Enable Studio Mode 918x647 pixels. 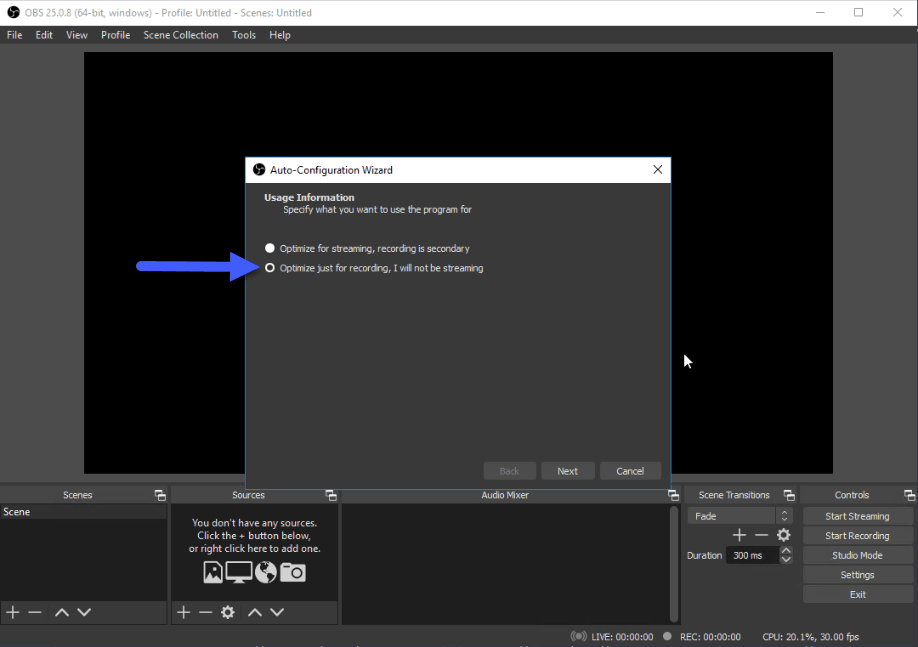tap(857, 555)
